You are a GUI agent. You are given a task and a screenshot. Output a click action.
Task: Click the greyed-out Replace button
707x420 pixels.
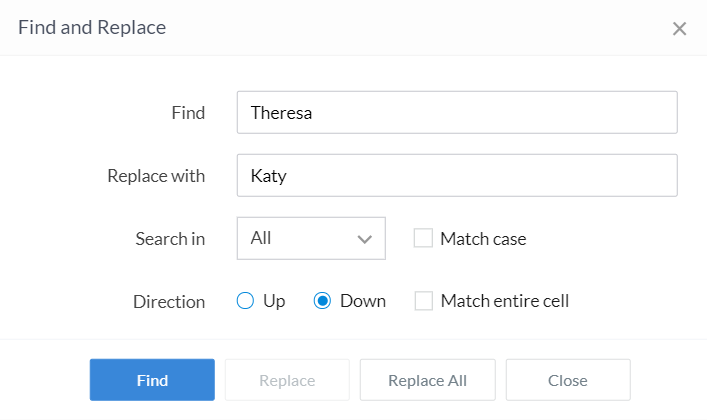coord(287,380)
